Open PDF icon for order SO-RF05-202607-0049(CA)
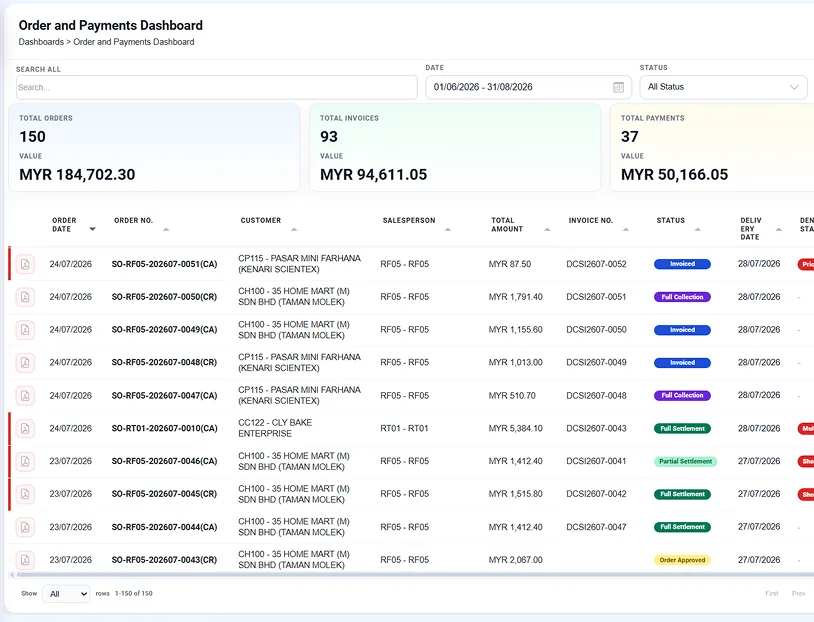814x622 pixels. (25, 330)
